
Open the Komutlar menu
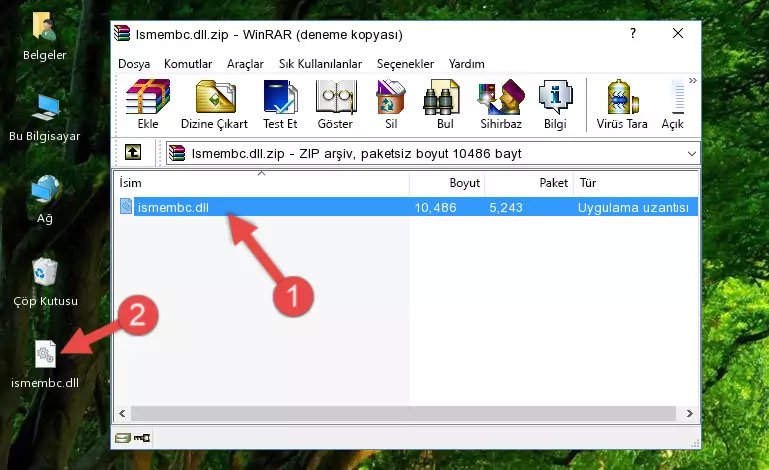188,64
